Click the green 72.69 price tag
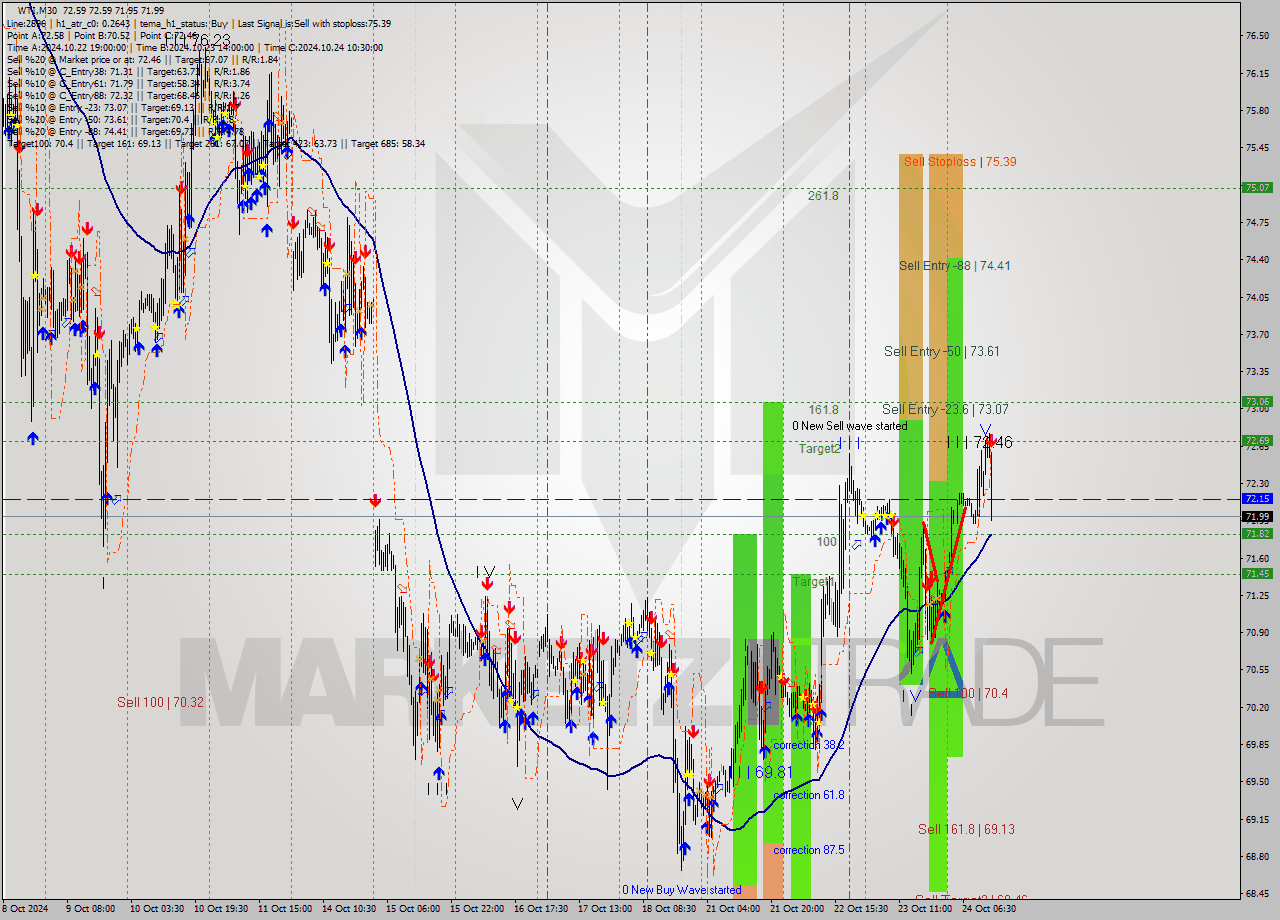The width and height of the screenshot is (1280, 920). 1256,440
